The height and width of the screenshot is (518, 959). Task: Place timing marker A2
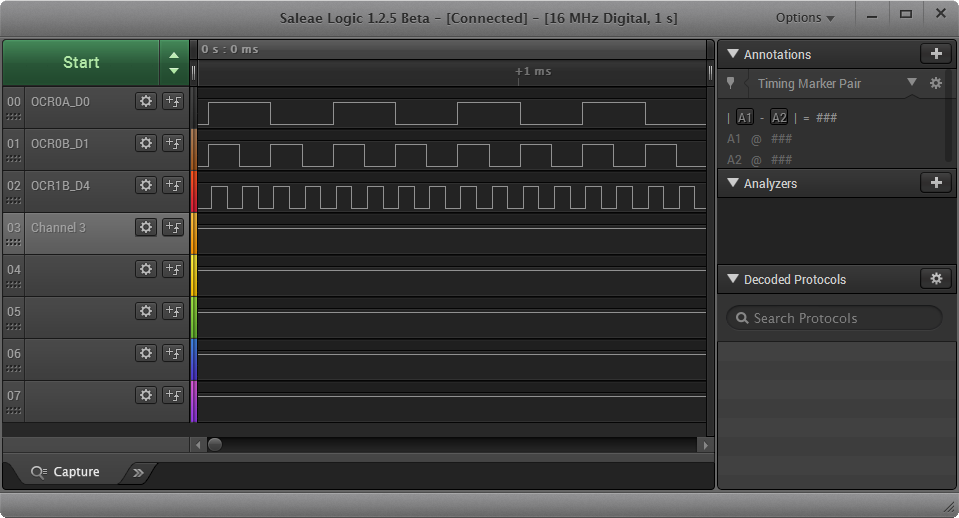pyautogui.click(x=779, y=117)
